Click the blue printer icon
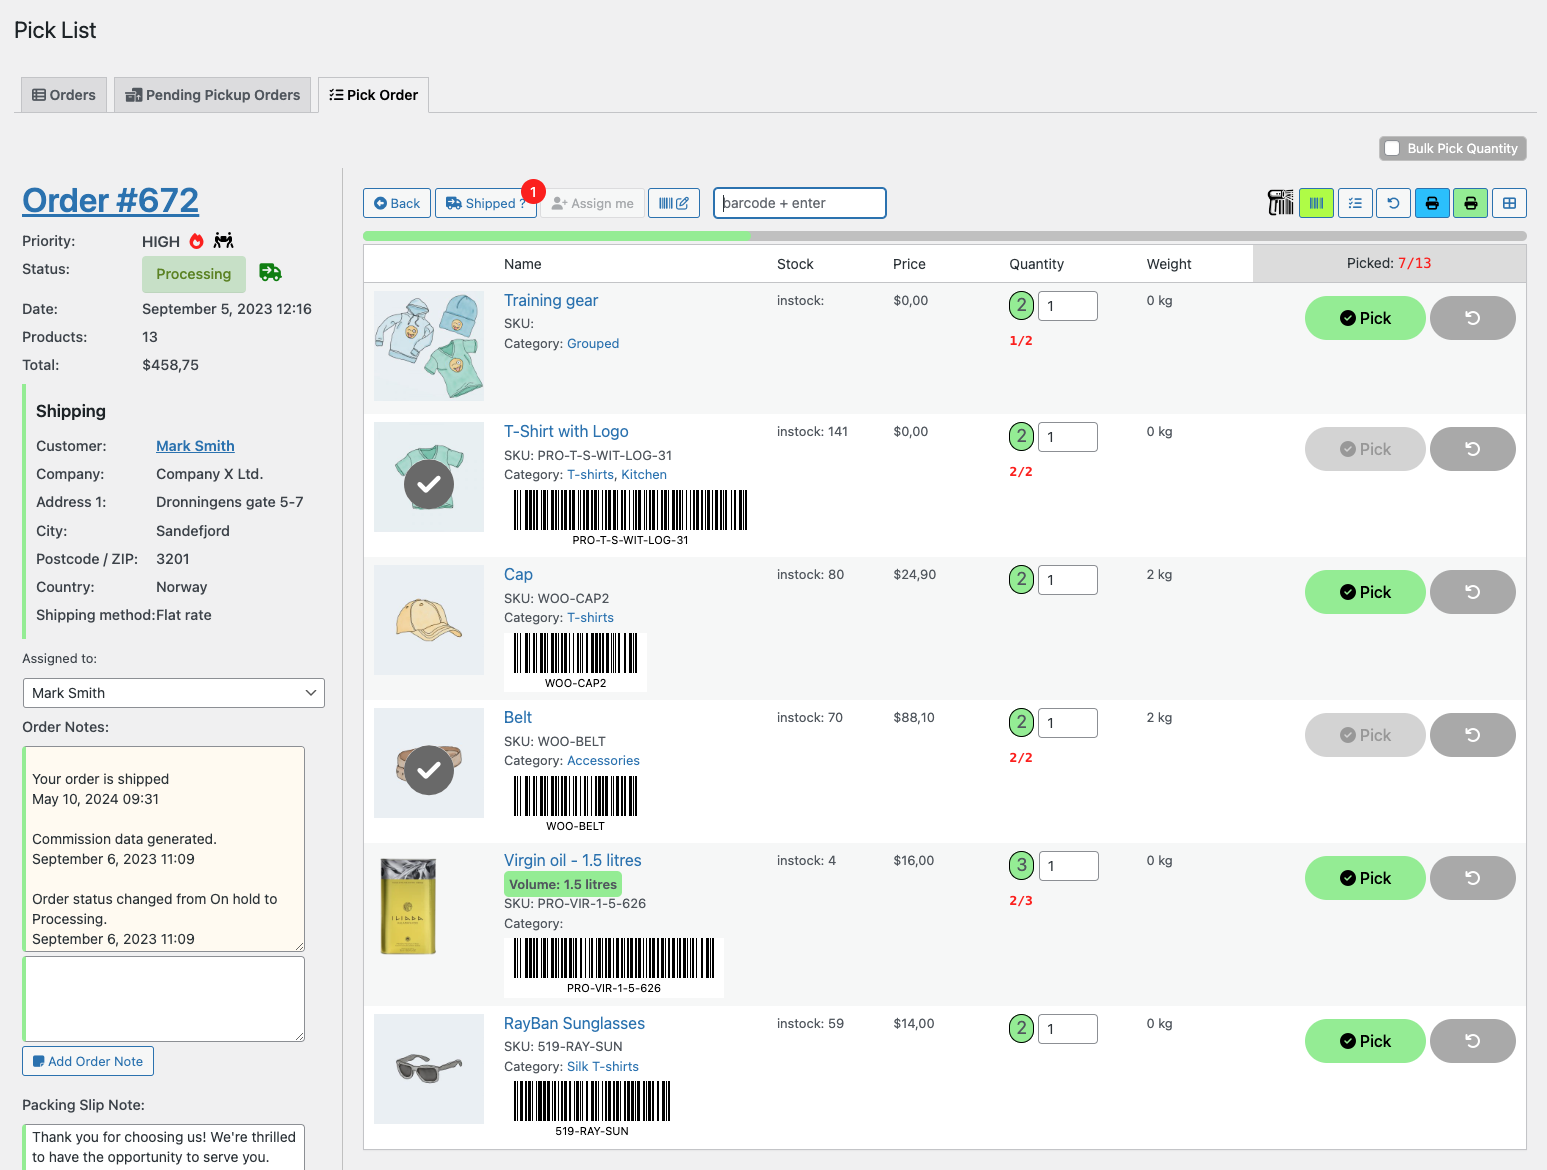 [1432, 202]
